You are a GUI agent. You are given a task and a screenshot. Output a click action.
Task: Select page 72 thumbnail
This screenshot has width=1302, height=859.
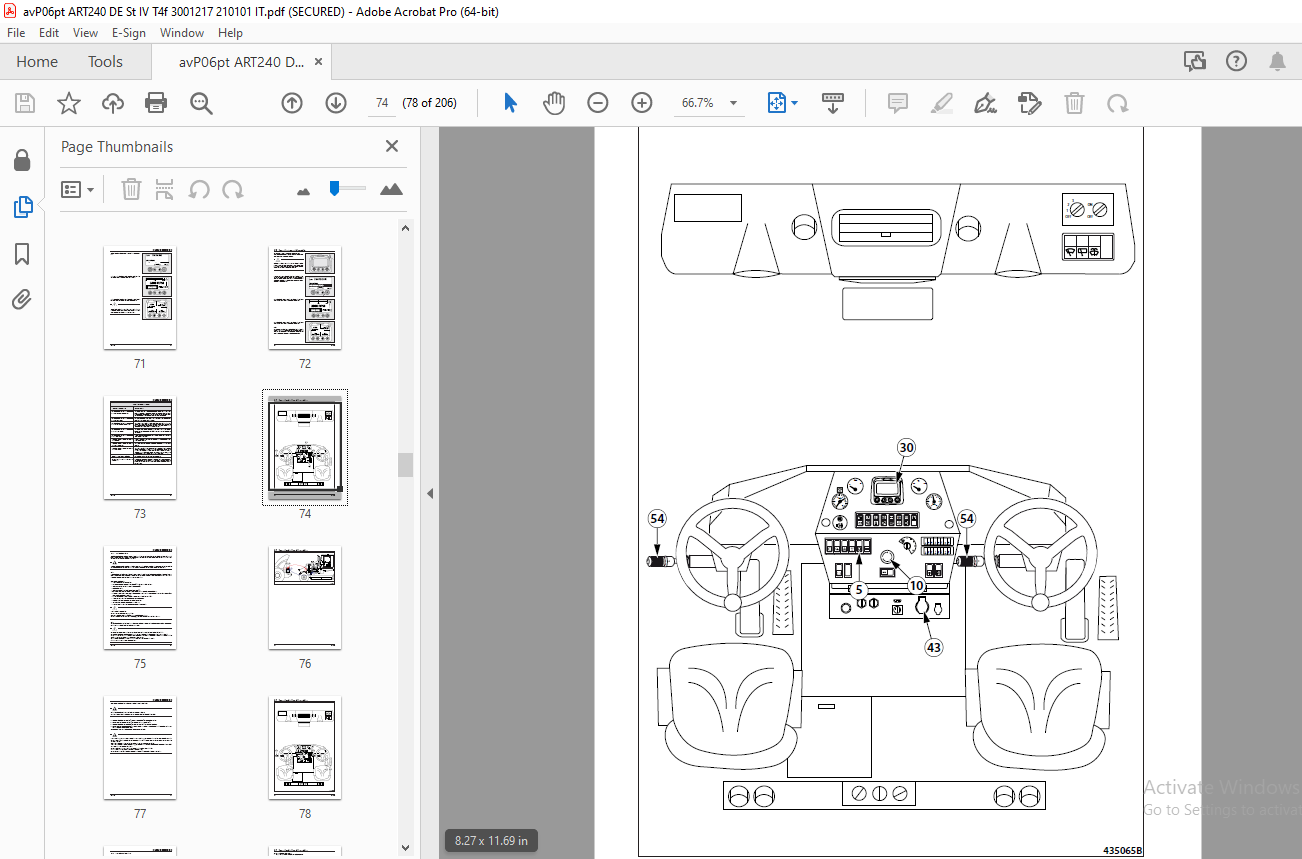[x=305, y=298]
